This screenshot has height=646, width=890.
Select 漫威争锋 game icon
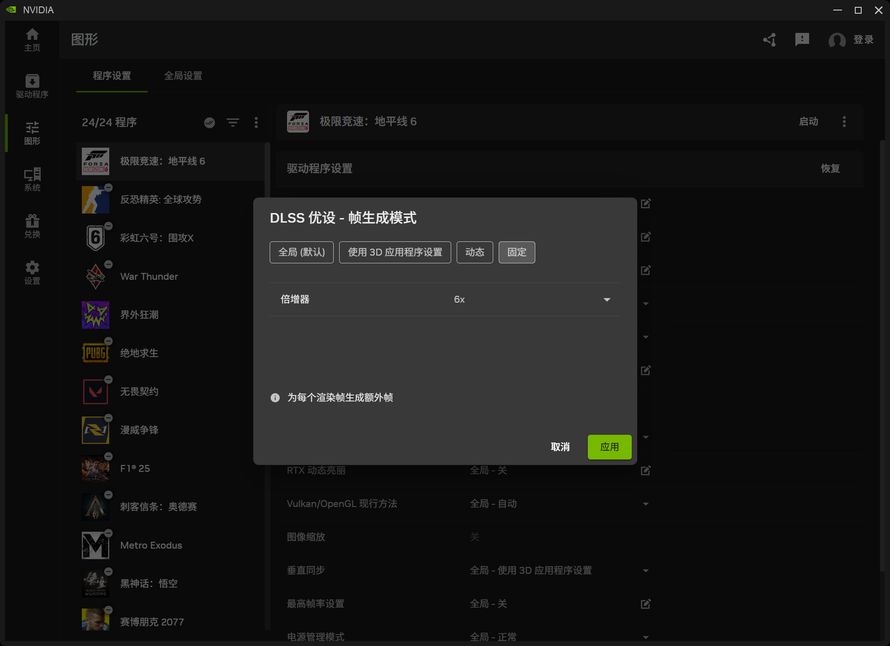95,430
